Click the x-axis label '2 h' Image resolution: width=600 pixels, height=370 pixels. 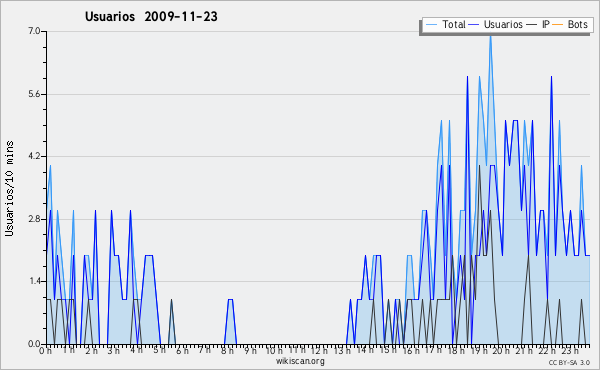click(x=91, y=351)
